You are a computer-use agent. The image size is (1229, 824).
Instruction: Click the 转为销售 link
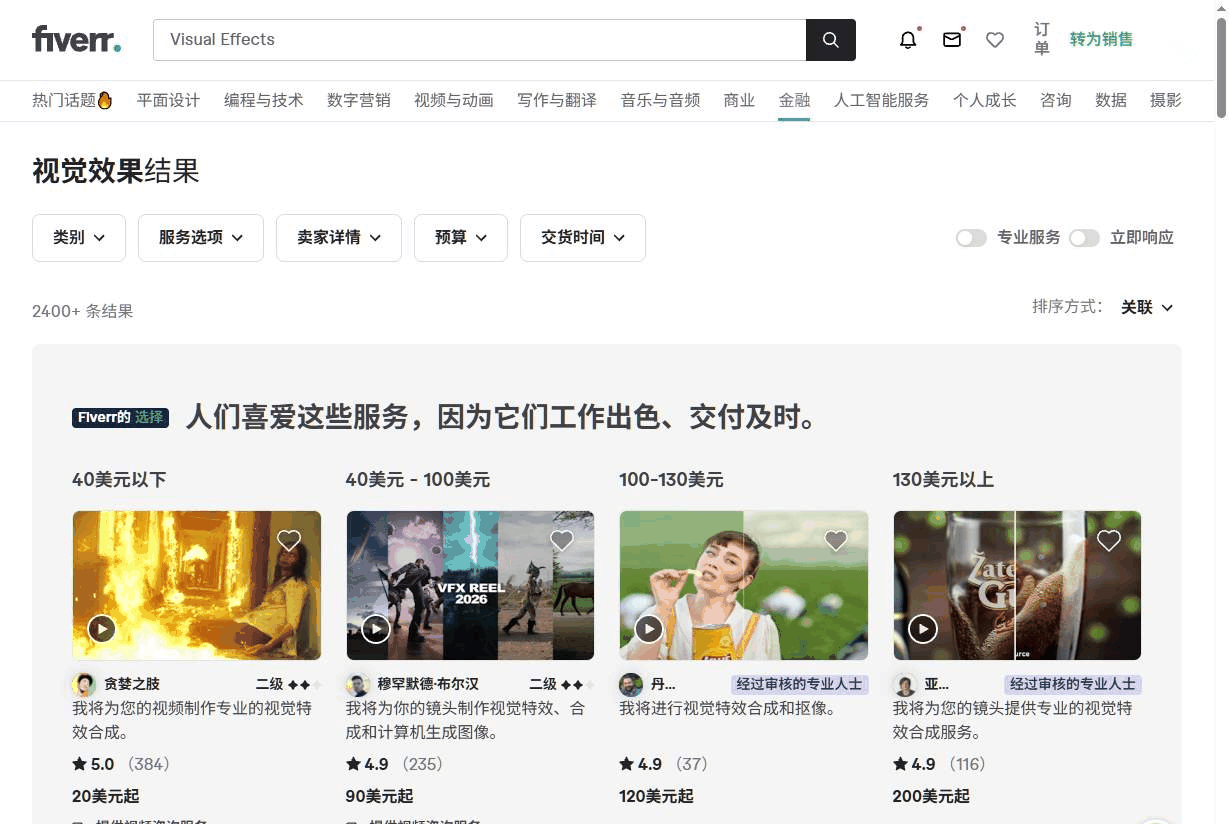pos(1101,40)
